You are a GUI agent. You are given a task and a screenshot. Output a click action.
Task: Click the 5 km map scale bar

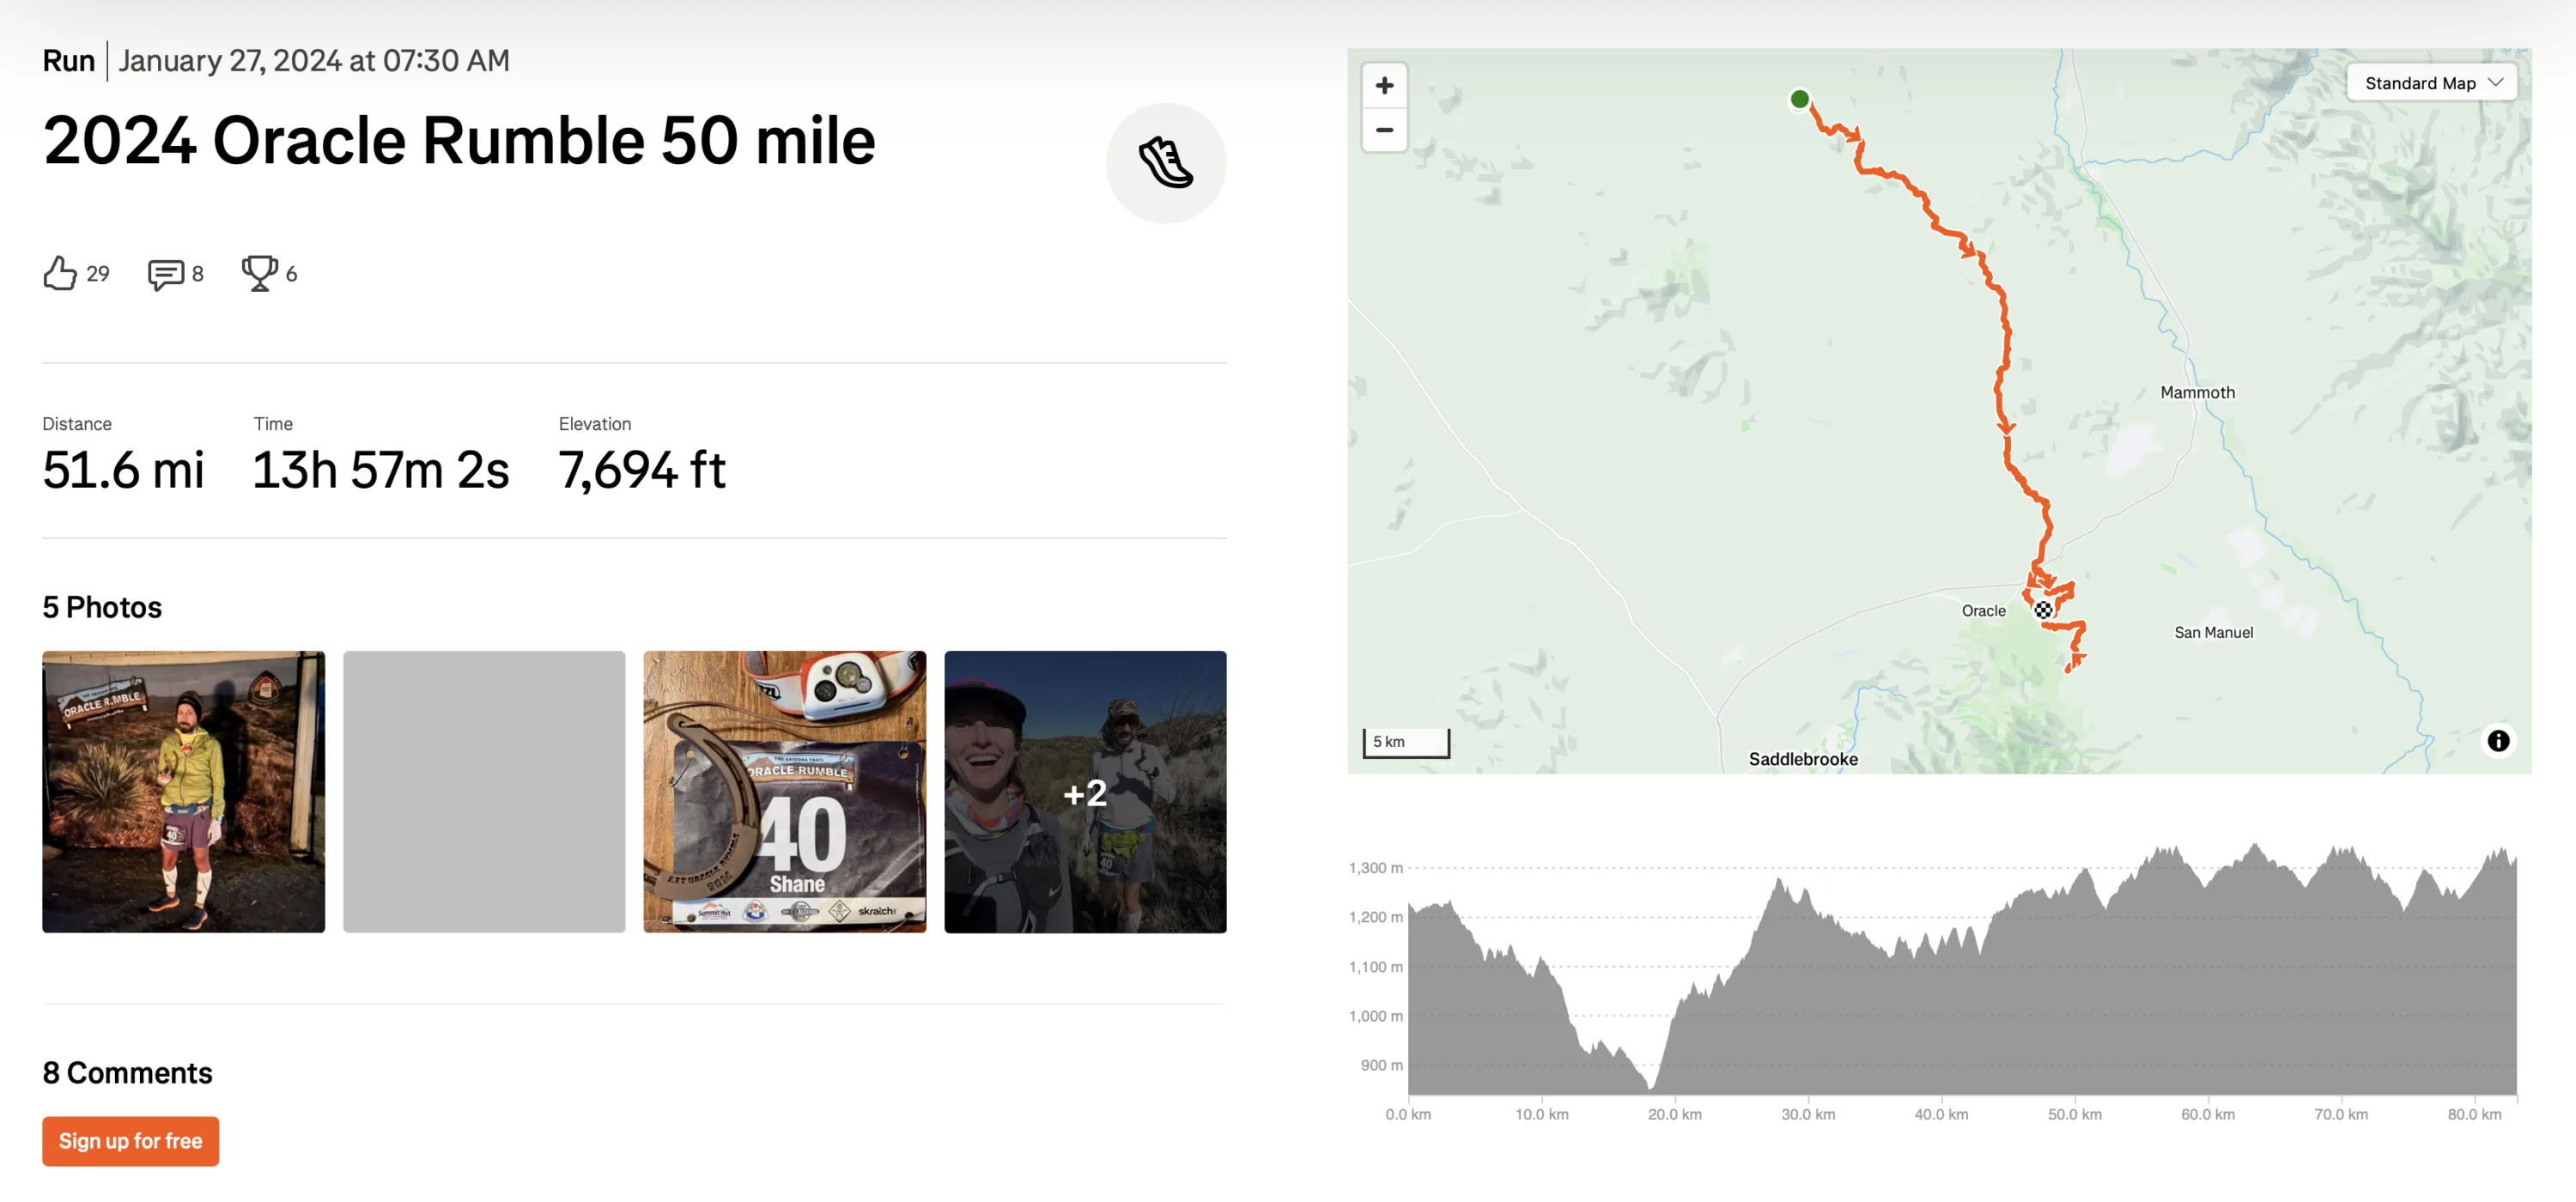pos(1406,742)
